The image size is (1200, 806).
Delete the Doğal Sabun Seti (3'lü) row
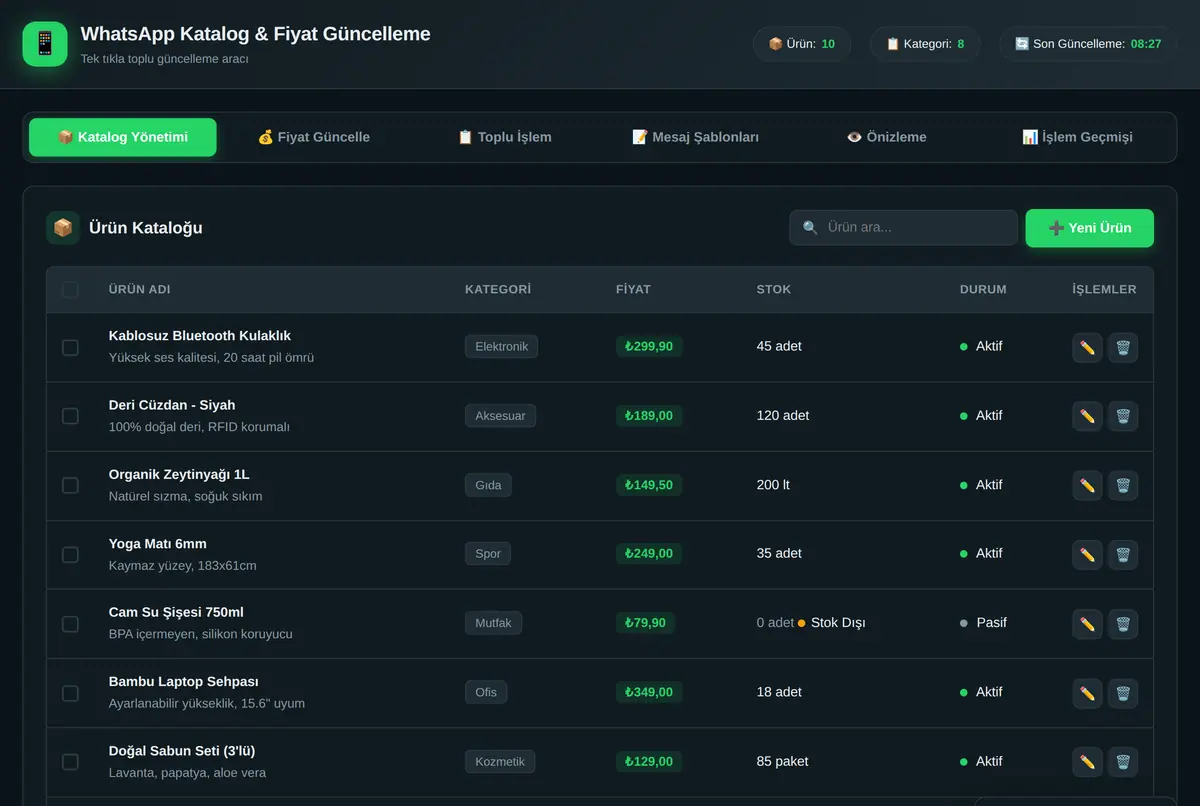point(1123,762)
